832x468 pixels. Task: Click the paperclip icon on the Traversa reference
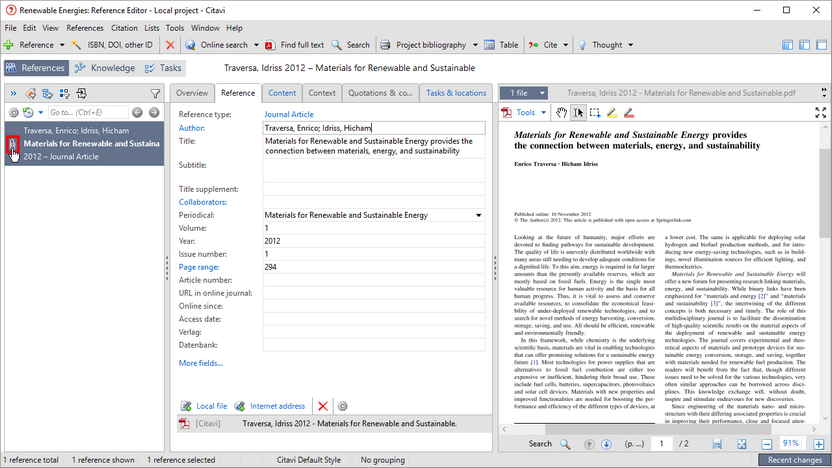[13, 144]
